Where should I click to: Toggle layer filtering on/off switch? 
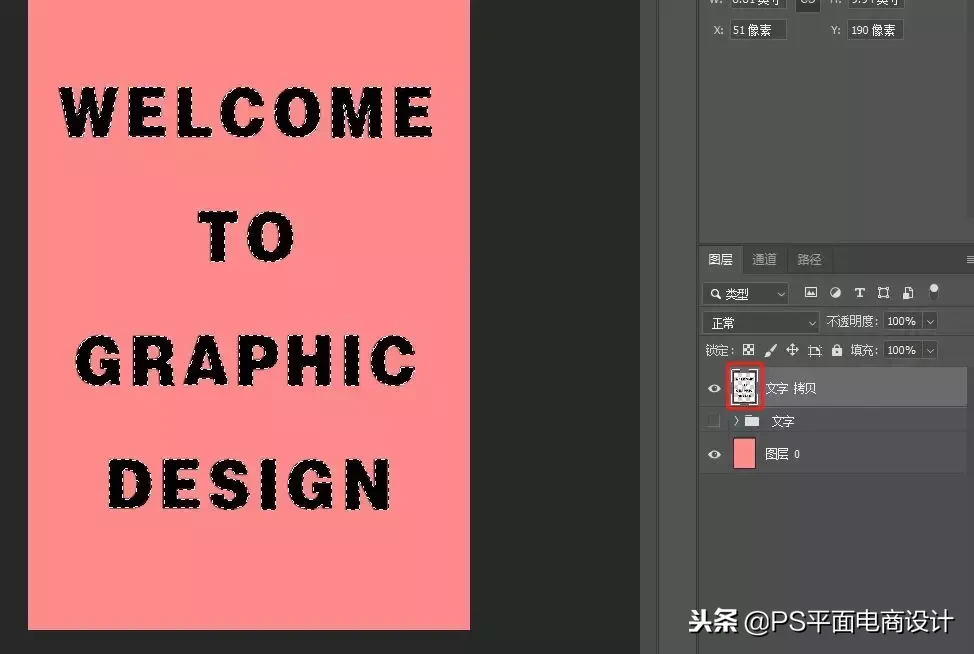coord(933,291)
